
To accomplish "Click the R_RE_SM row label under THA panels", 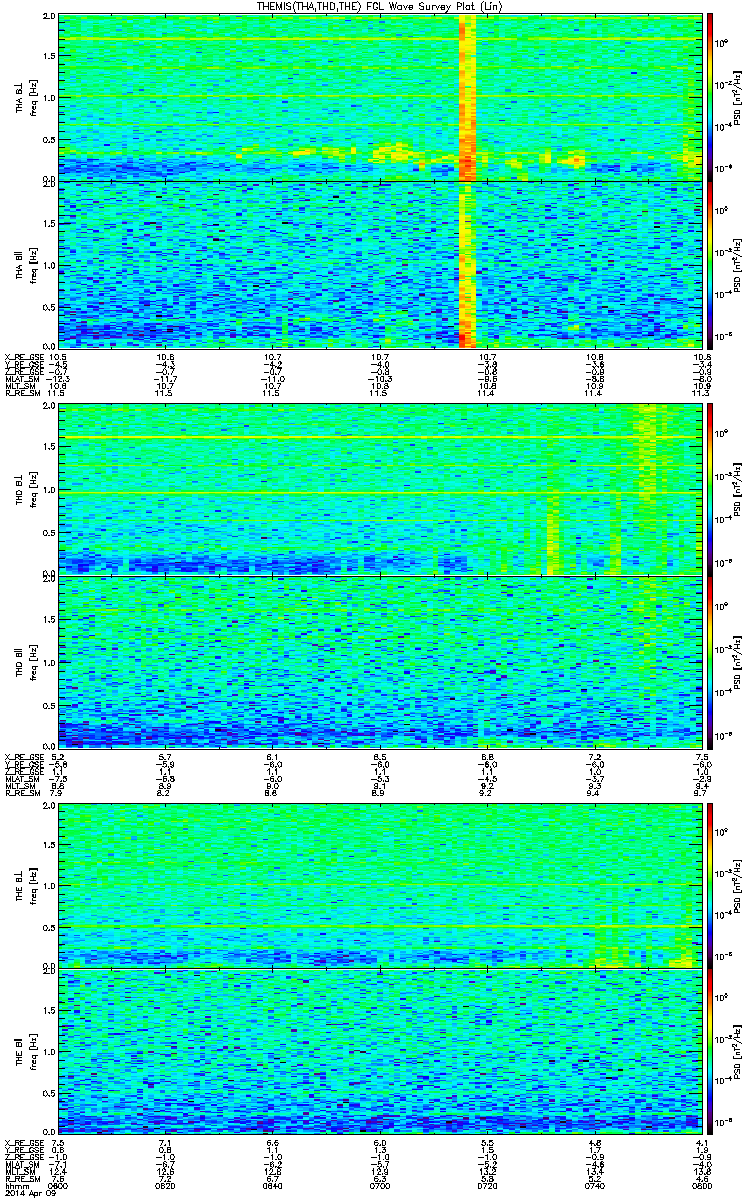I will coord(22,395).
